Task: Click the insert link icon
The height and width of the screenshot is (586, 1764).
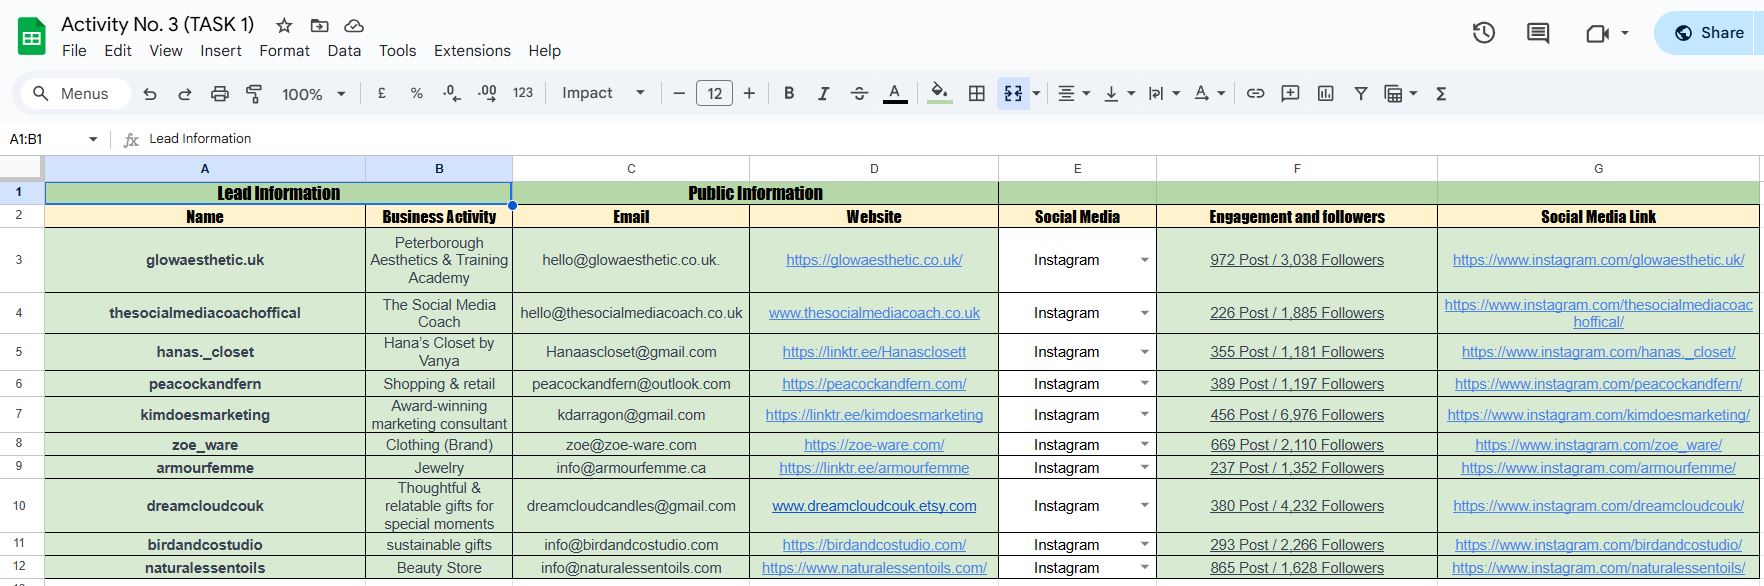Action: coord(1255,93)
